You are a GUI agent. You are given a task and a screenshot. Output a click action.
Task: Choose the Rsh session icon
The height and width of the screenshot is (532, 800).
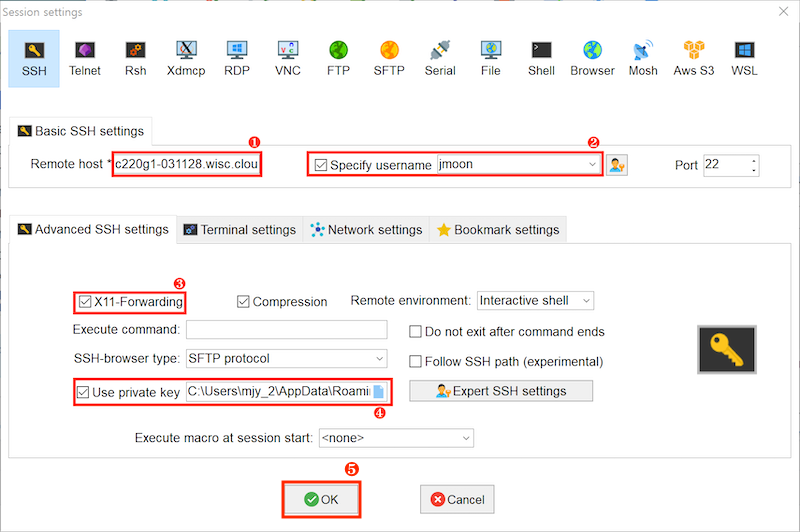pos(135,59)
